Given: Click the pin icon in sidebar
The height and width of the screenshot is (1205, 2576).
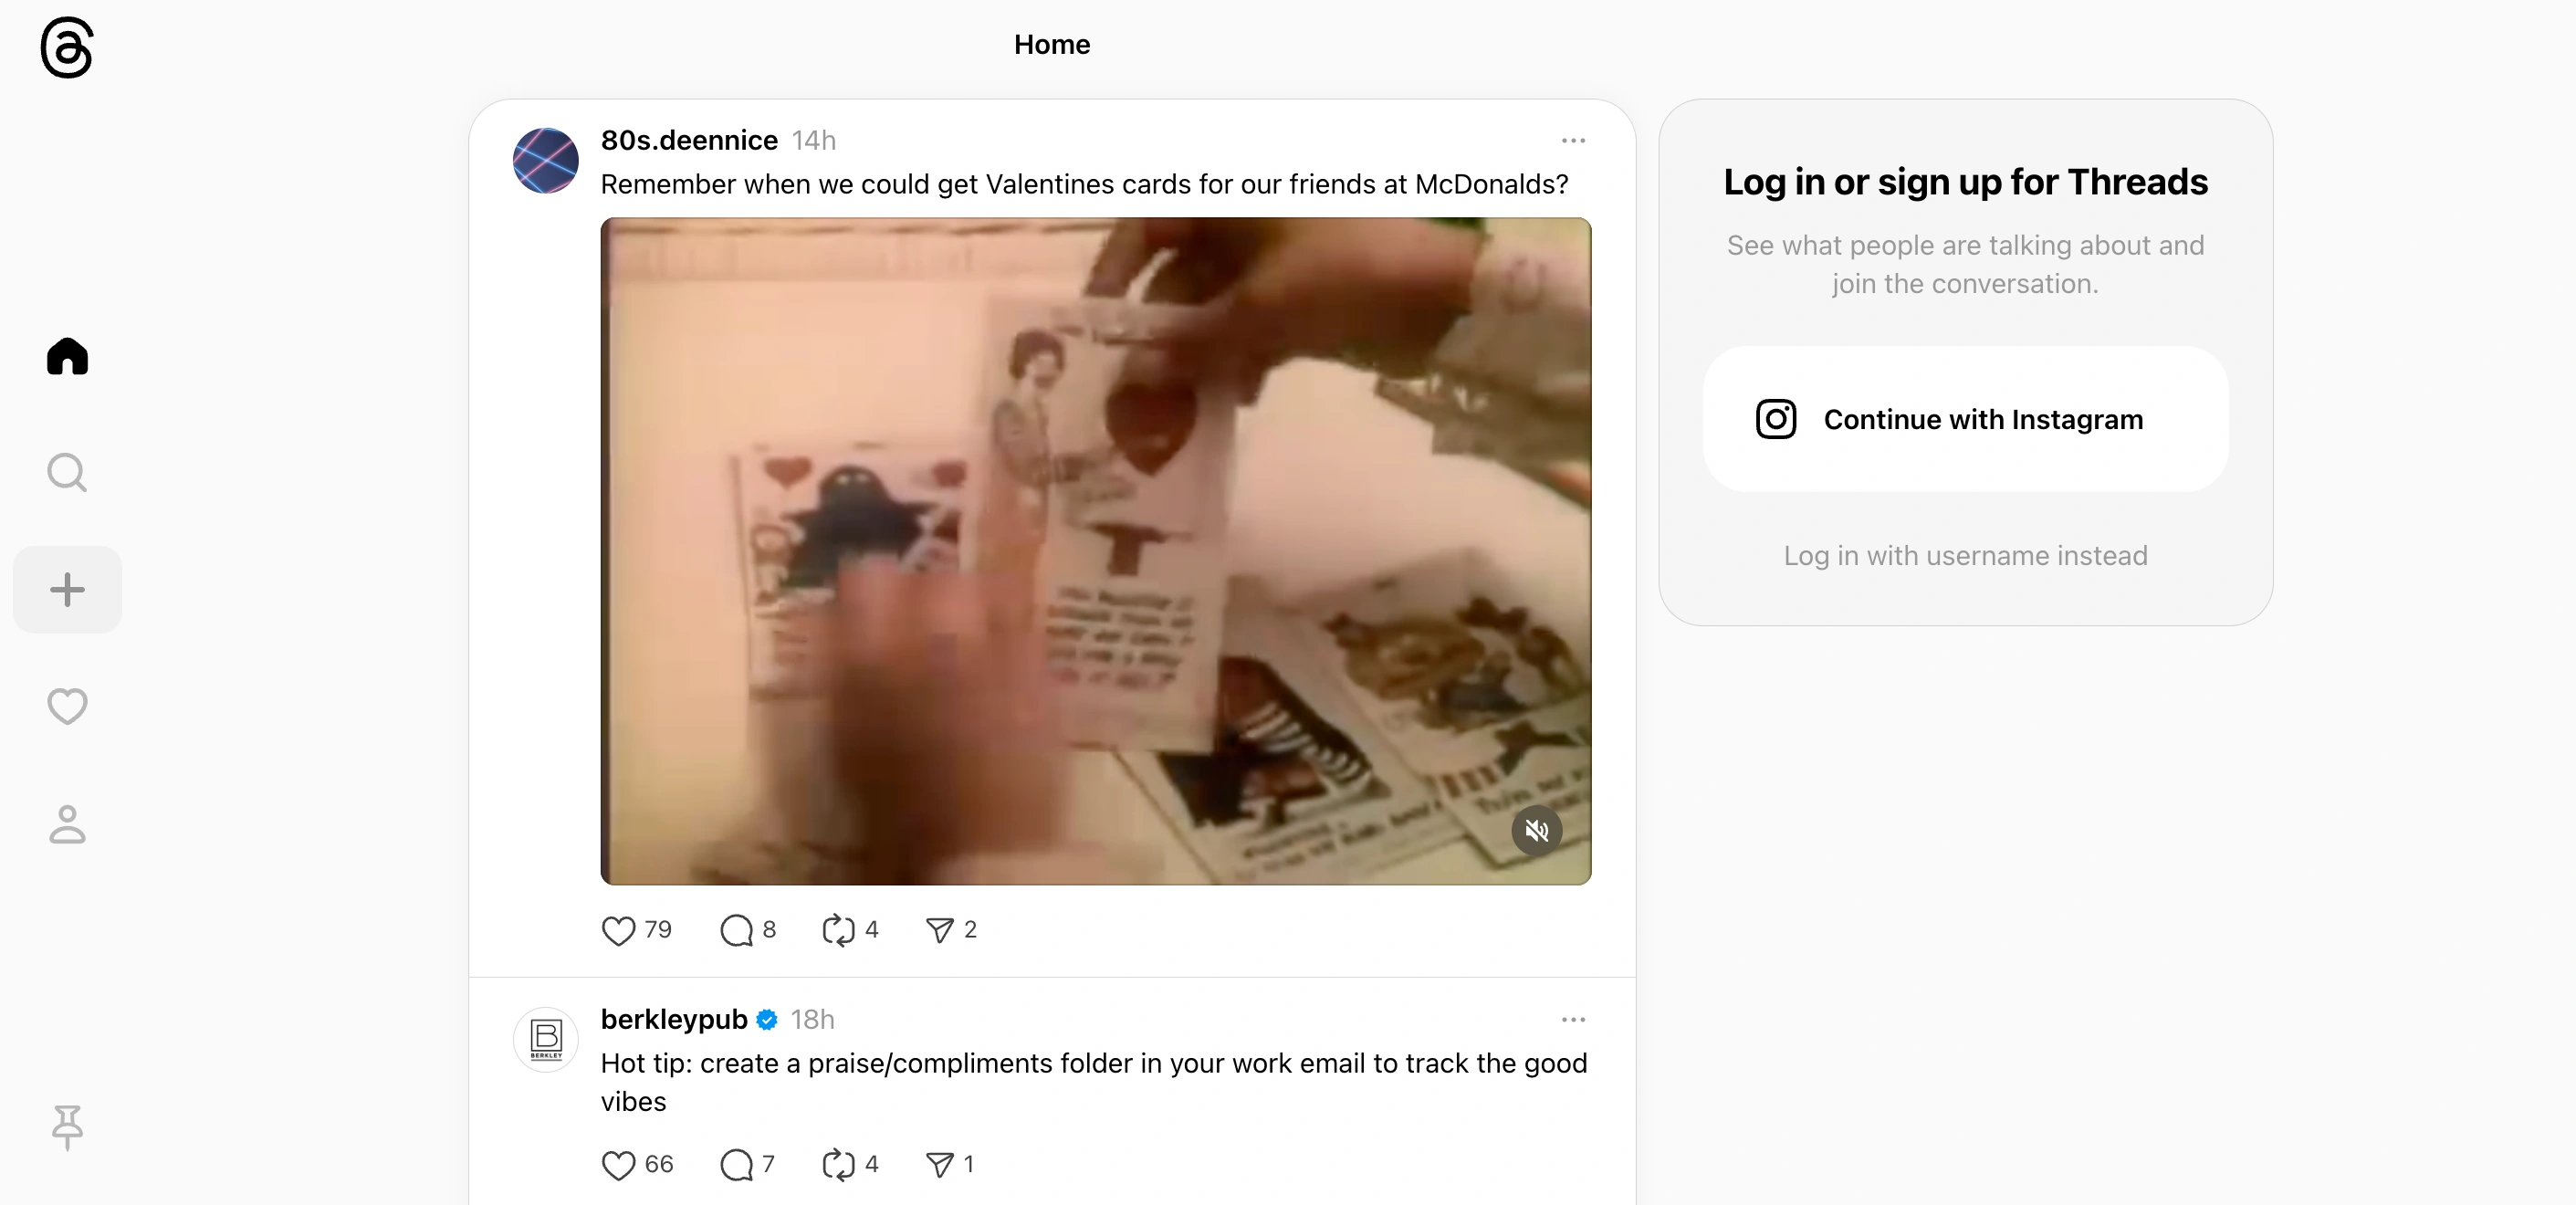Looking at the screenshot, I should [67, 1127].
